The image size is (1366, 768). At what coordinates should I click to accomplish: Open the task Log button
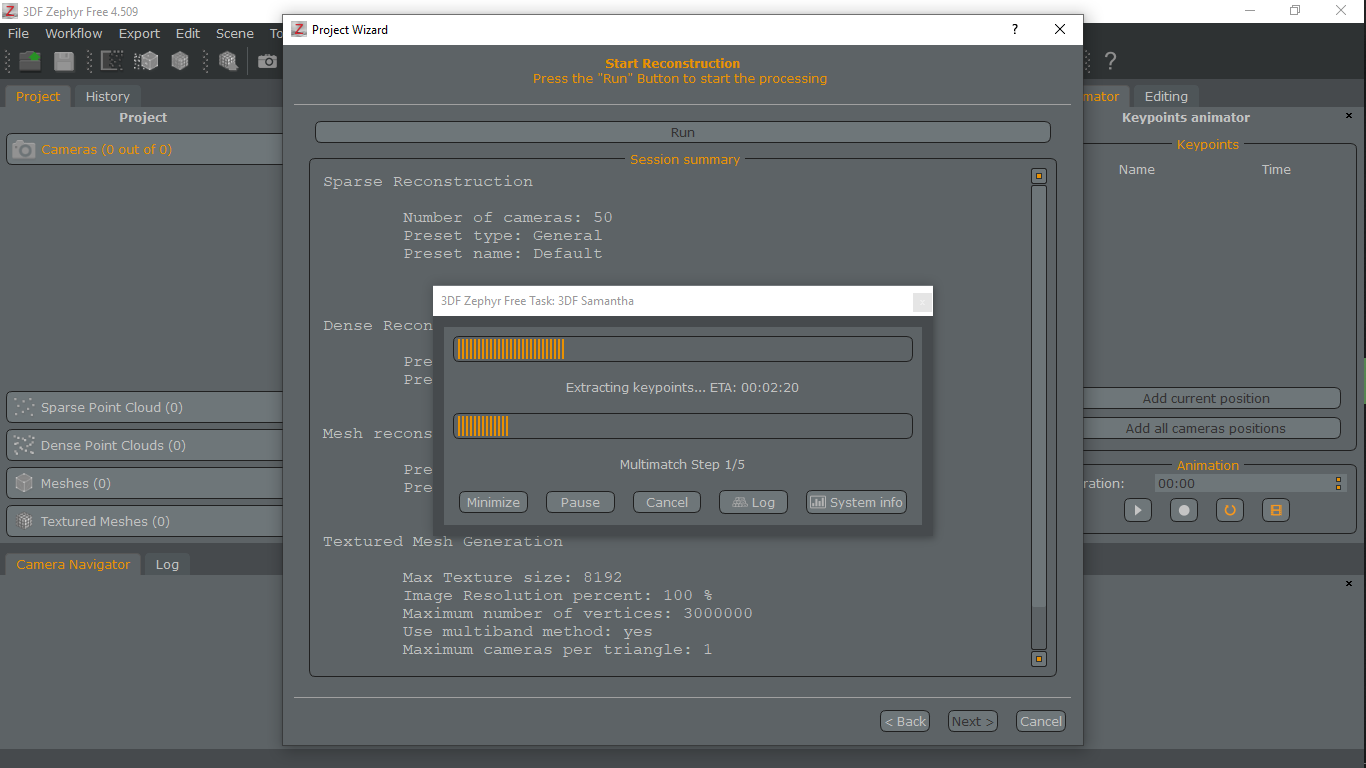[x=753, y=502]
